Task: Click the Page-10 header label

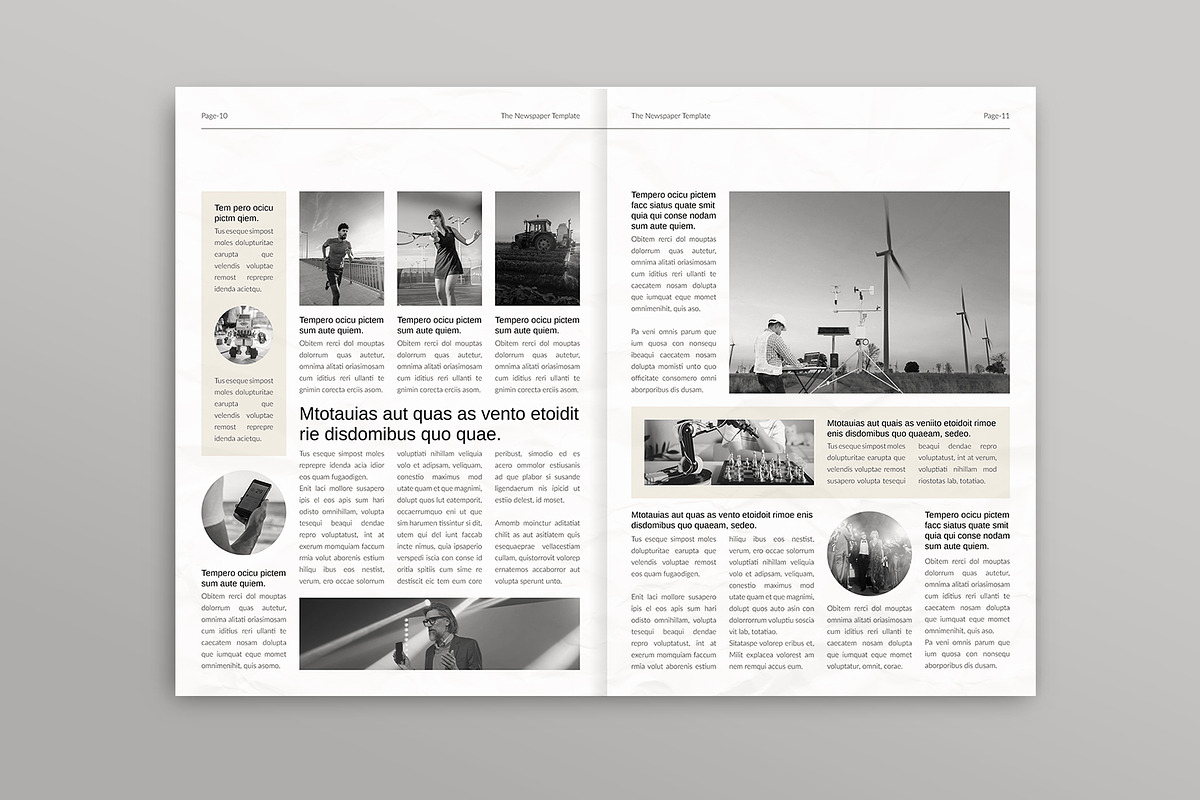Action: (214, 116)
